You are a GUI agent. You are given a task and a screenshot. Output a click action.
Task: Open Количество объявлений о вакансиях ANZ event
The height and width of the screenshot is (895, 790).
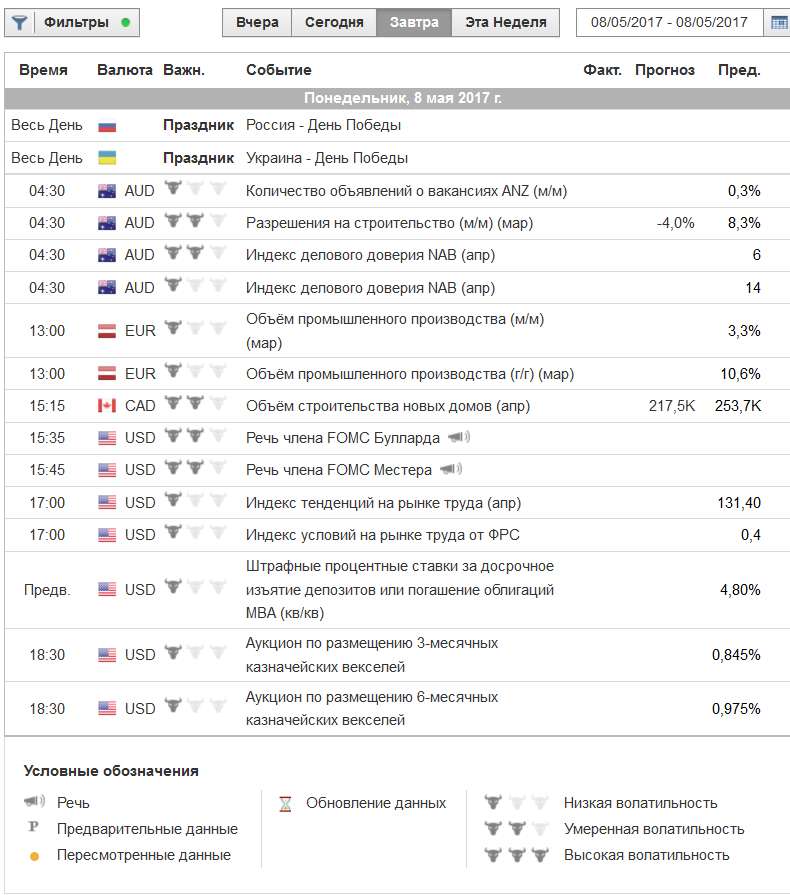tap(406, 191)
